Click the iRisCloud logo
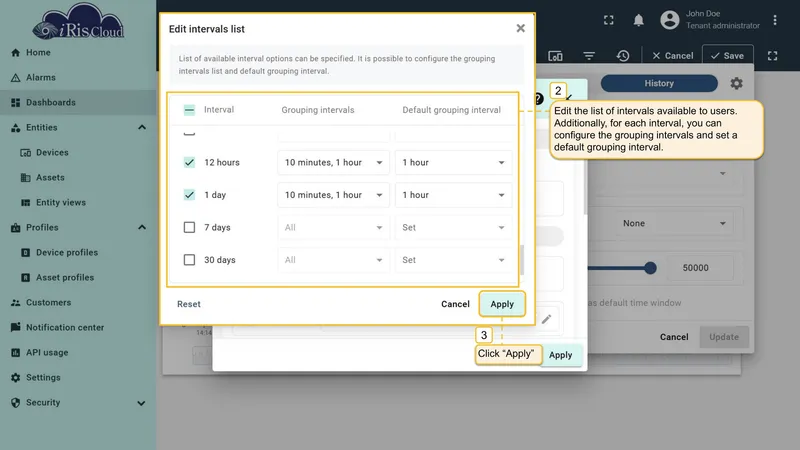This screenshot has height=450, width=800. coord(78,21)
